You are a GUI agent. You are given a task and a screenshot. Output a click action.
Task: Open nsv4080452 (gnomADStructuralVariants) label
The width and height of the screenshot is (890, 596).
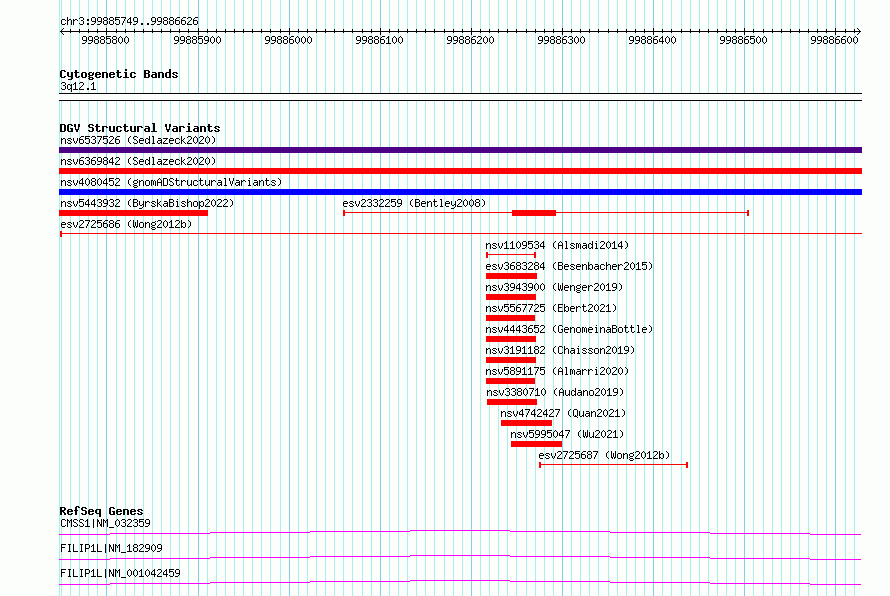(171, 182)
